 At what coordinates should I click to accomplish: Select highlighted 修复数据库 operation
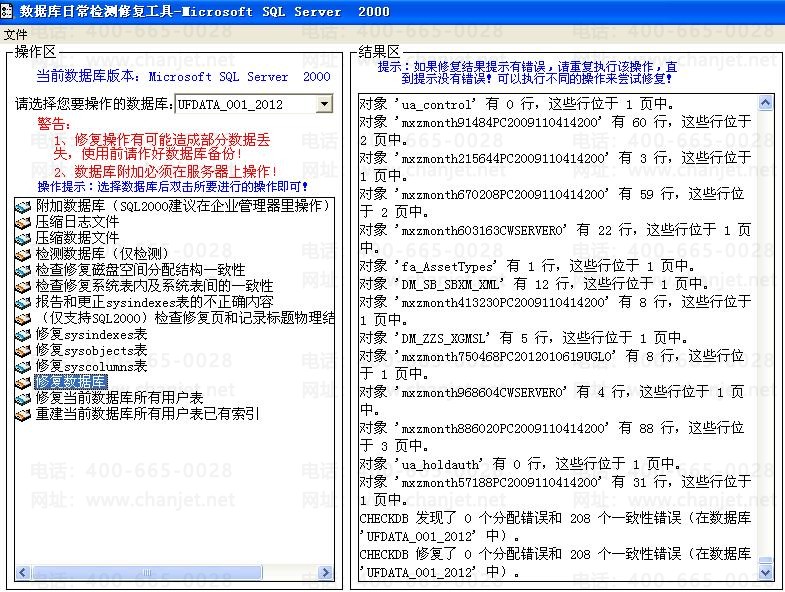[x=71, y=382]
